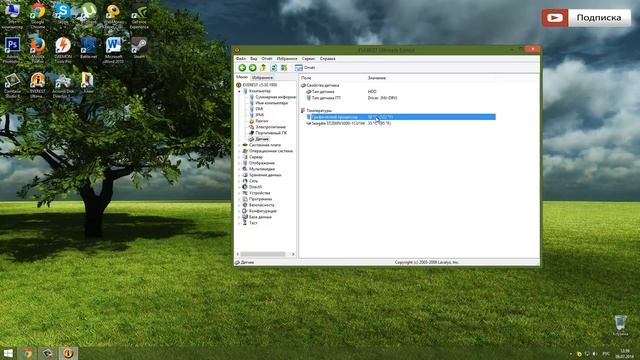Screen dimensions: 640x360
Task: Open Google Chrome desktop shortcut
Action: (x=38, y=16)
